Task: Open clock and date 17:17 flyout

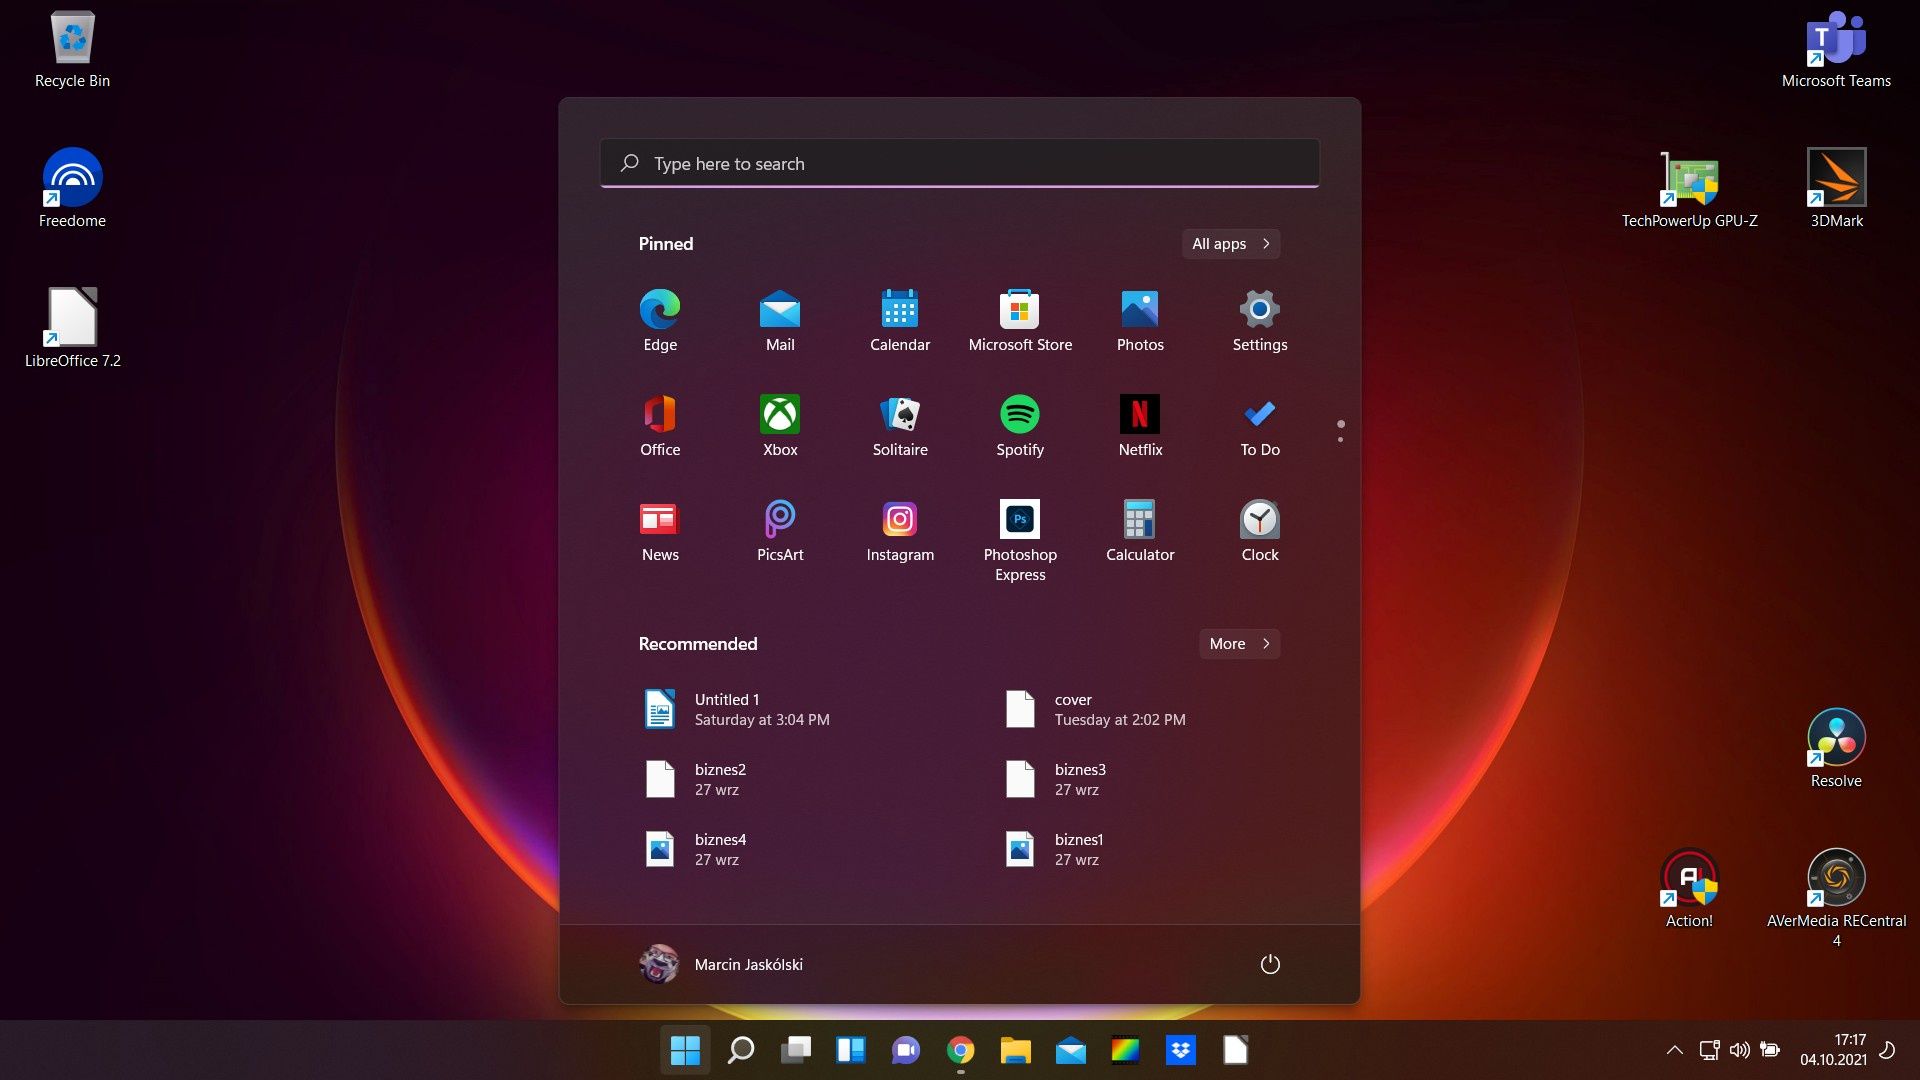Action: [x=1833, y=1050]
